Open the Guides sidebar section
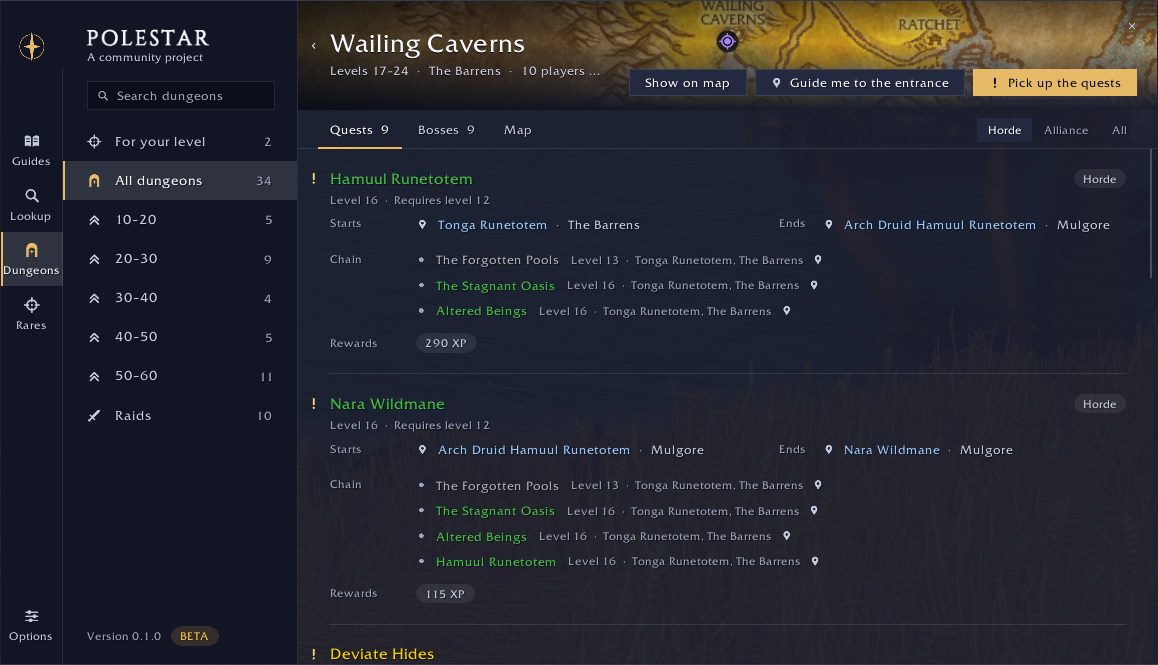1158x665 pixels. pyautogui.click(x=31, y=151)
